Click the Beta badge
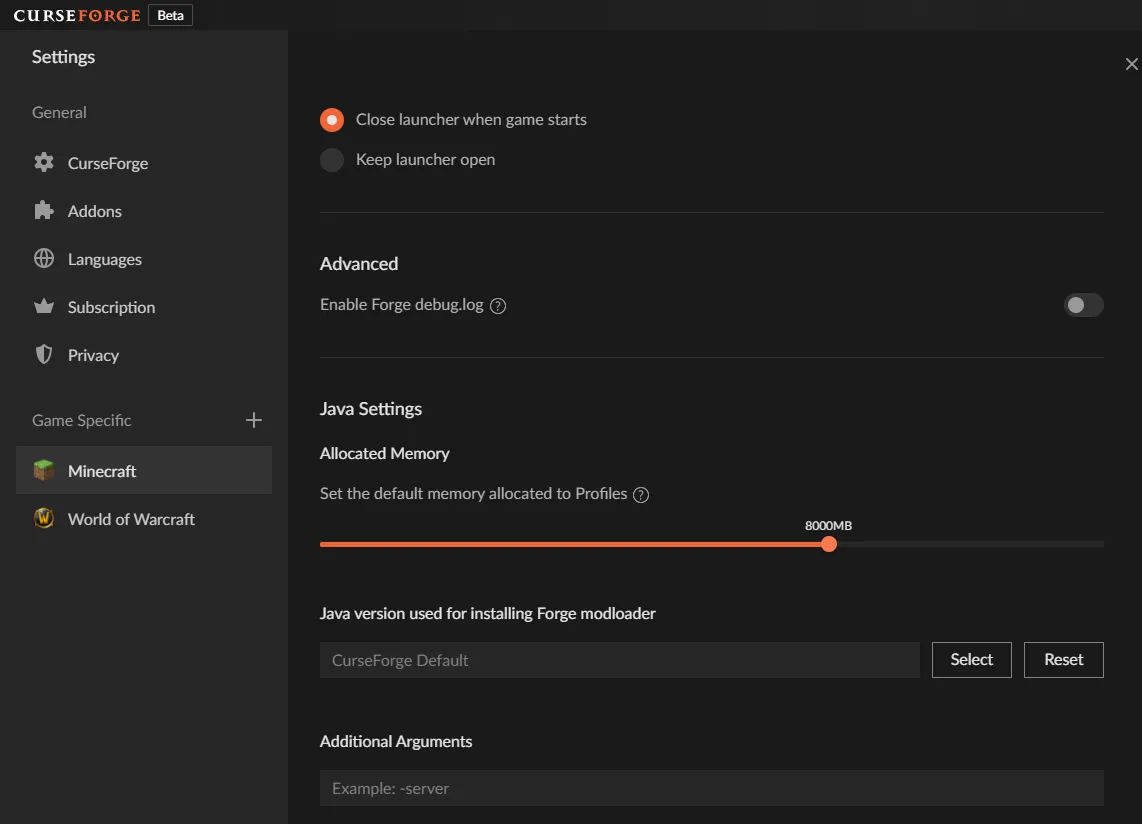Viewport: 1142px width, 824px height. pyautogui.click(x=170, y=15)
